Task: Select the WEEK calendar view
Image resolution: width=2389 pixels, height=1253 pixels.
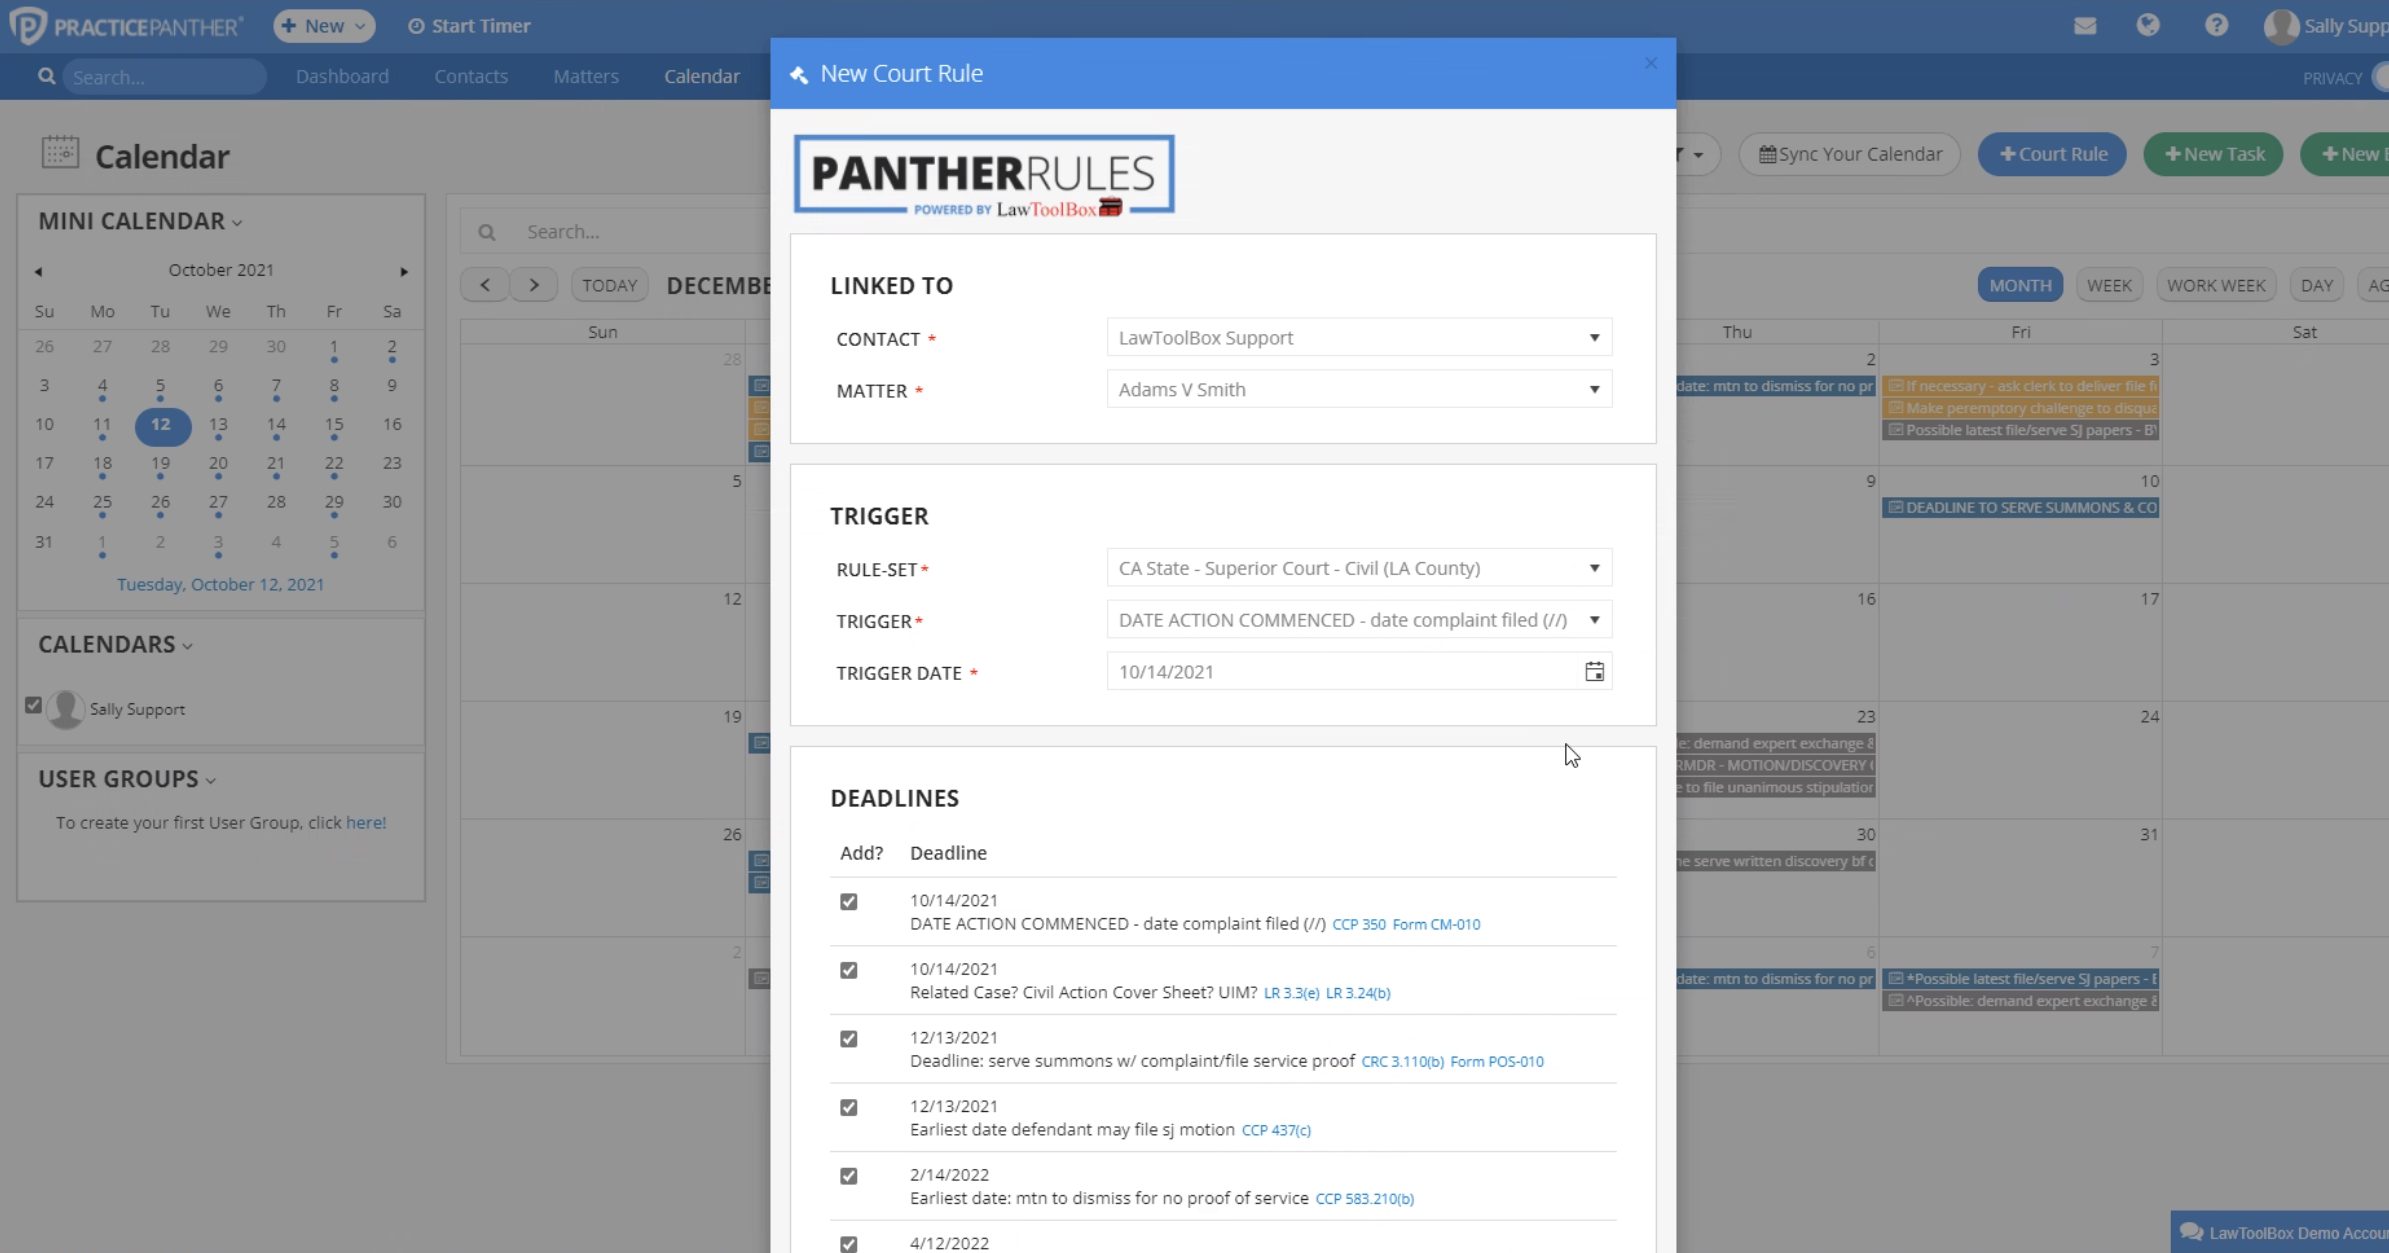Action: pyautogui.click(x=2110, y=284)
